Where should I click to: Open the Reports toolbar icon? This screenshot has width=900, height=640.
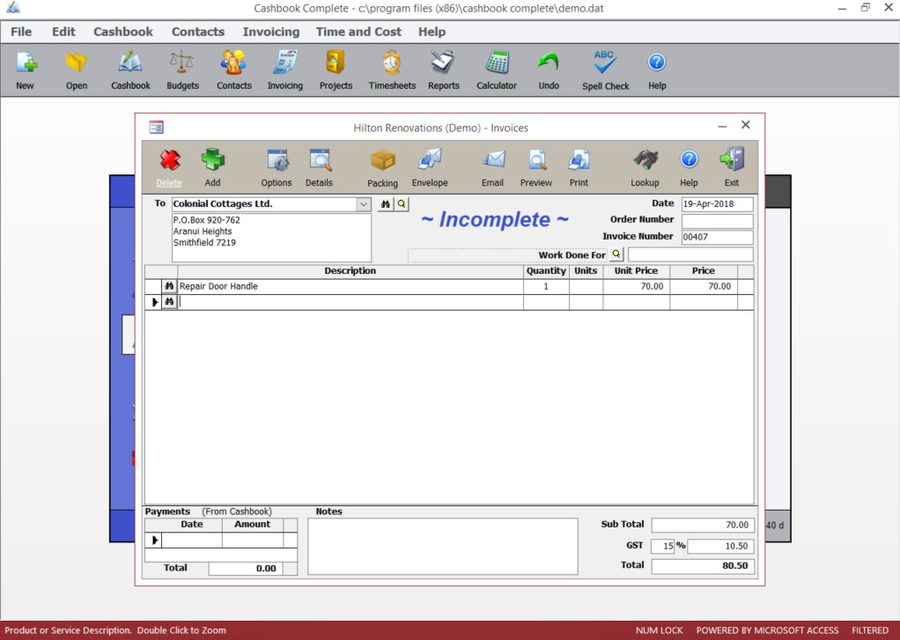coord(443,63)
